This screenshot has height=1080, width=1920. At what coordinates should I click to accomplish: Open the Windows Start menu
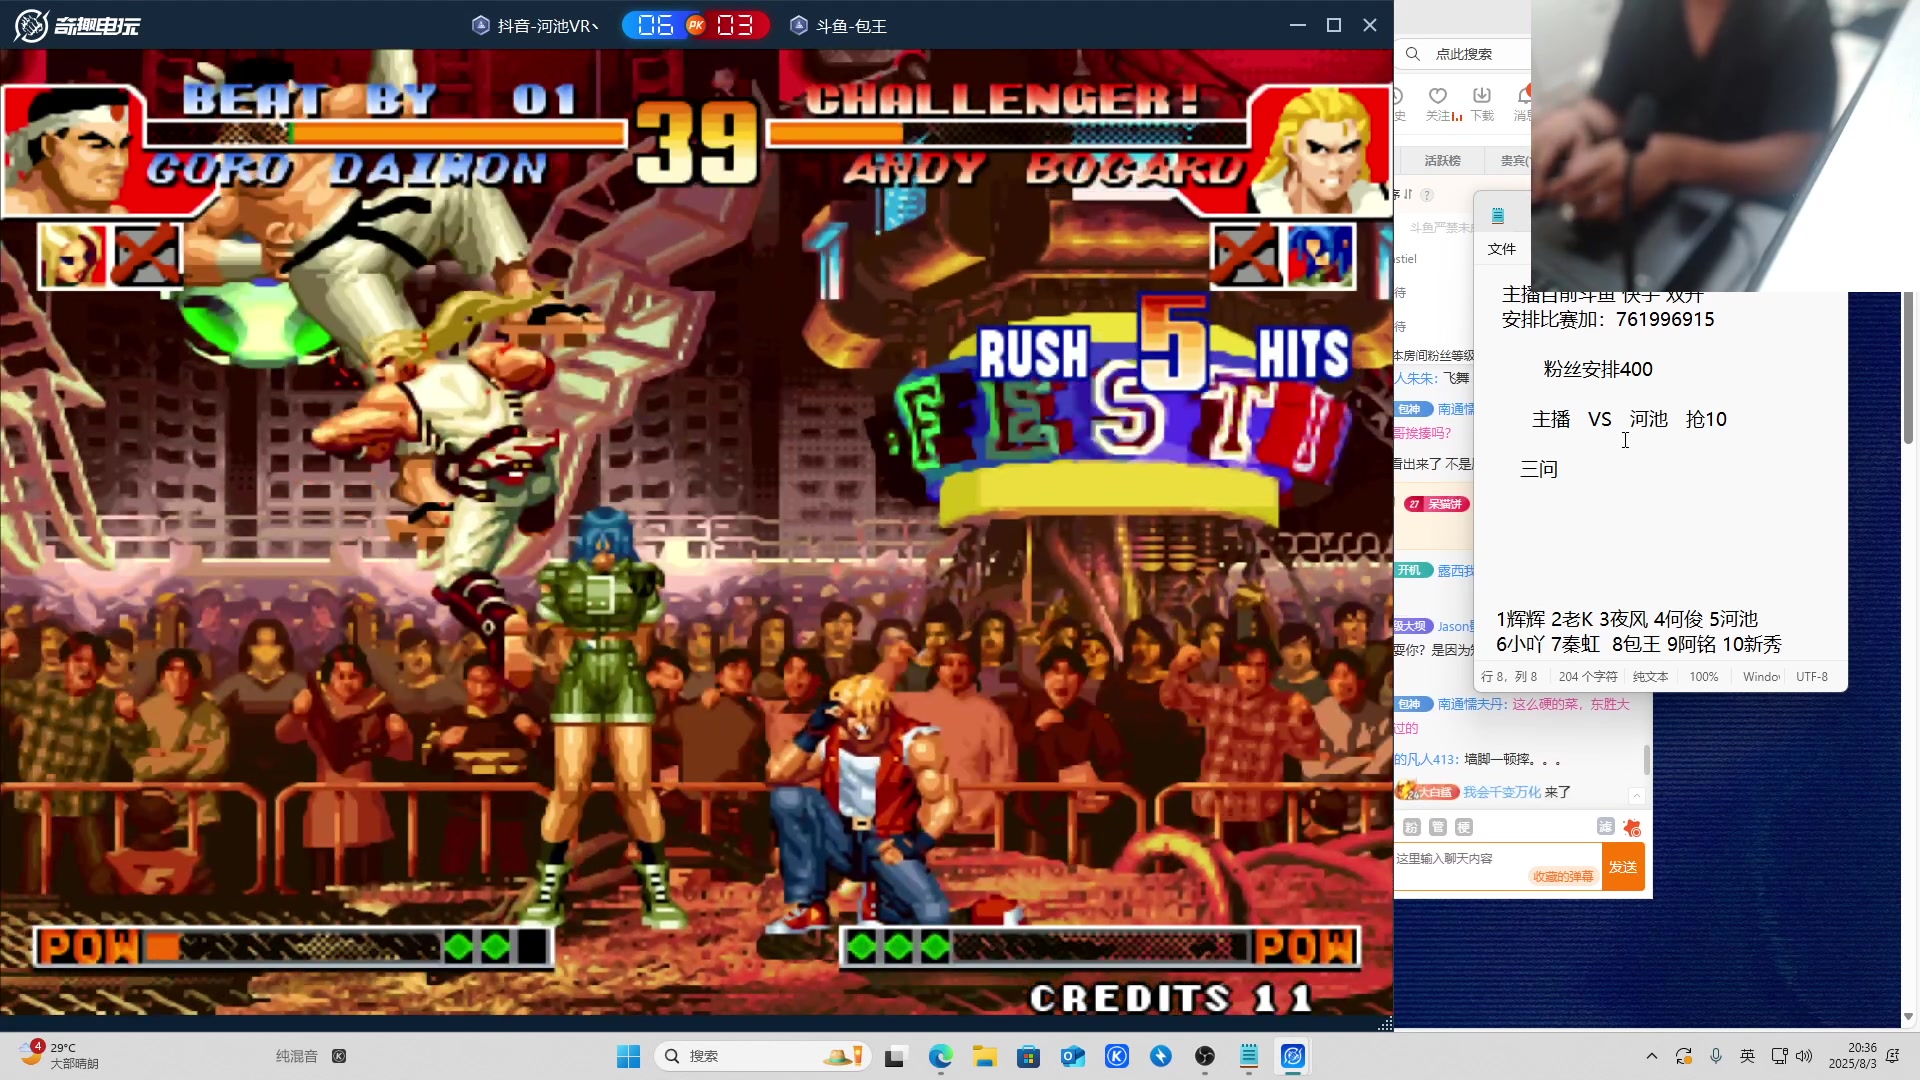629,1056
